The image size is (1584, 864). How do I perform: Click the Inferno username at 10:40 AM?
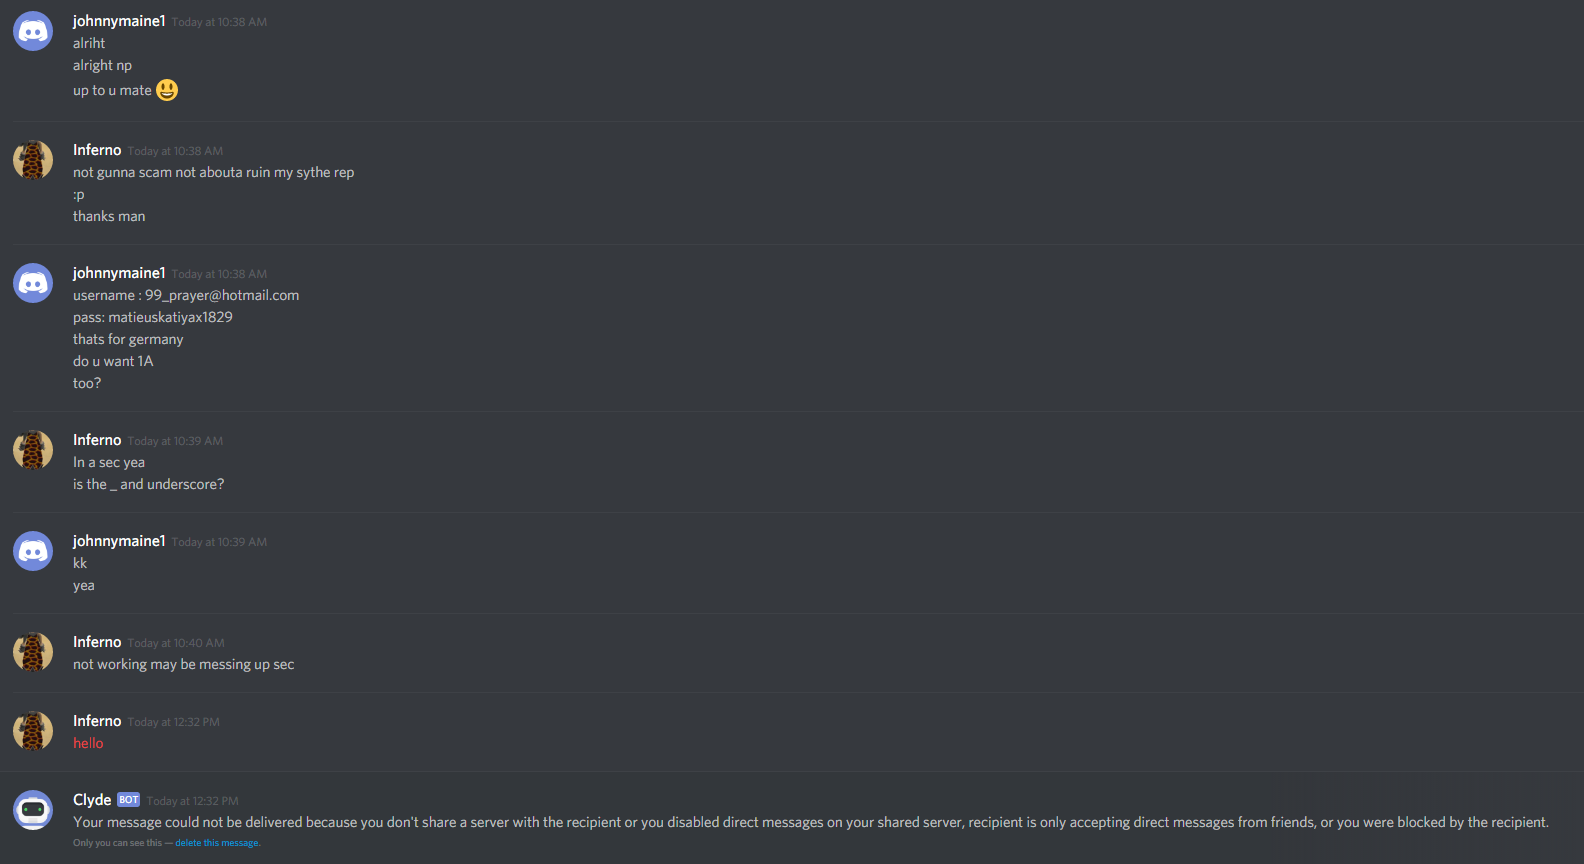point(97,642)
